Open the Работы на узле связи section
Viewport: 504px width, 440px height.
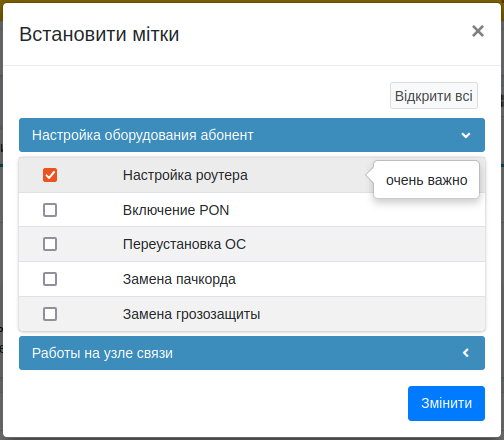[x=252, y=353]
